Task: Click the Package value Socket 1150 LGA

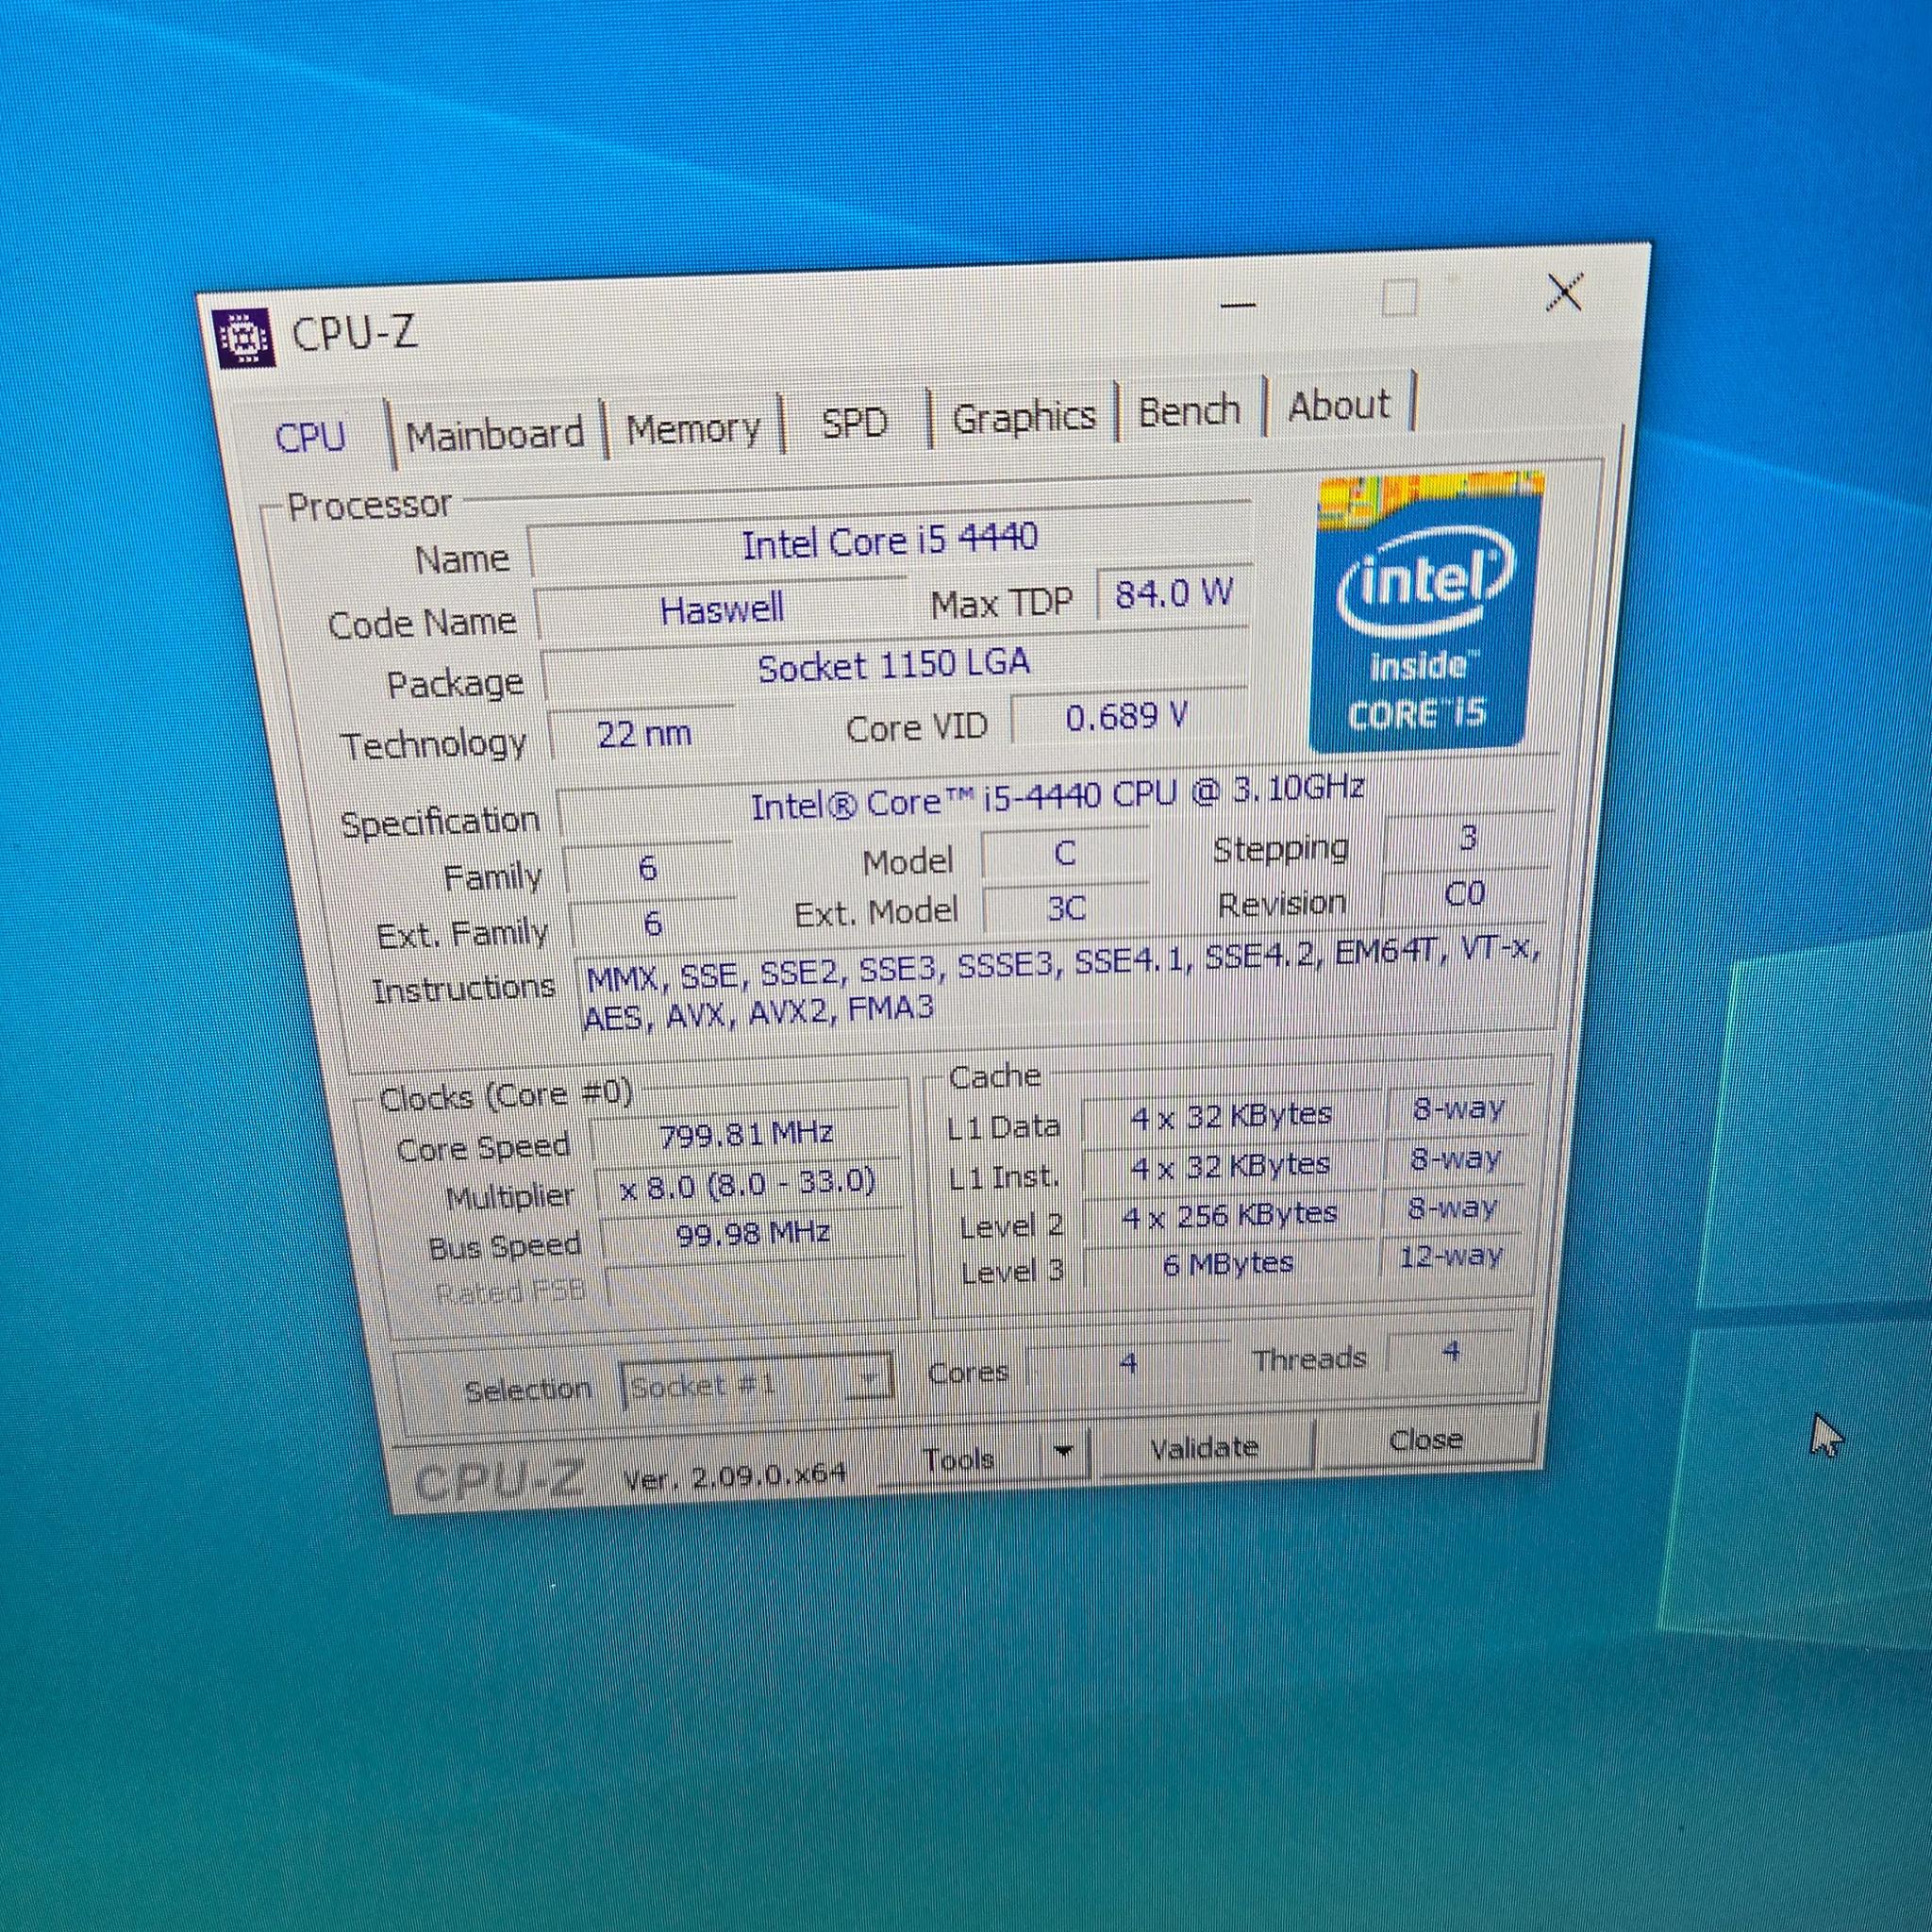Action: 893,666
